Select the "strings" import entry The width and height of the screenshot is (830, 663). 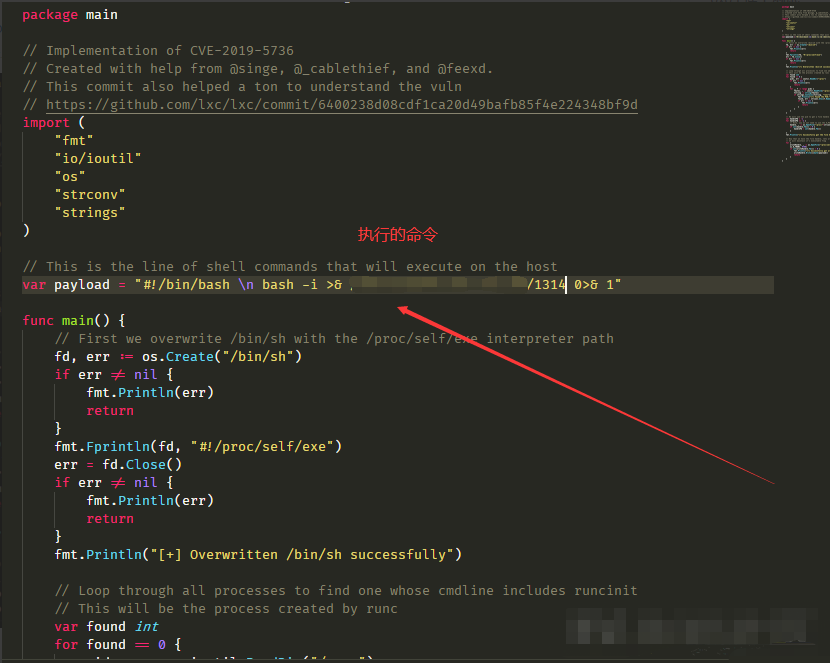90,213
